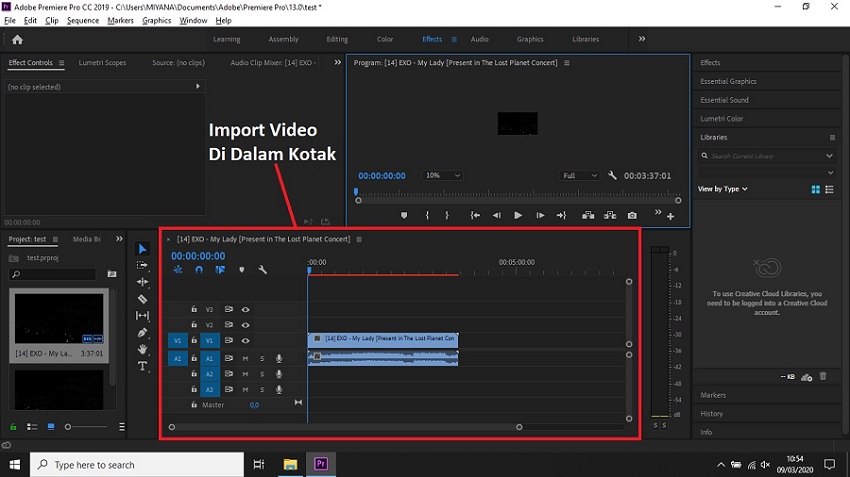Switch Project panel to icon view
Viewport: 850px width, 477px height.
coord(51,427)
